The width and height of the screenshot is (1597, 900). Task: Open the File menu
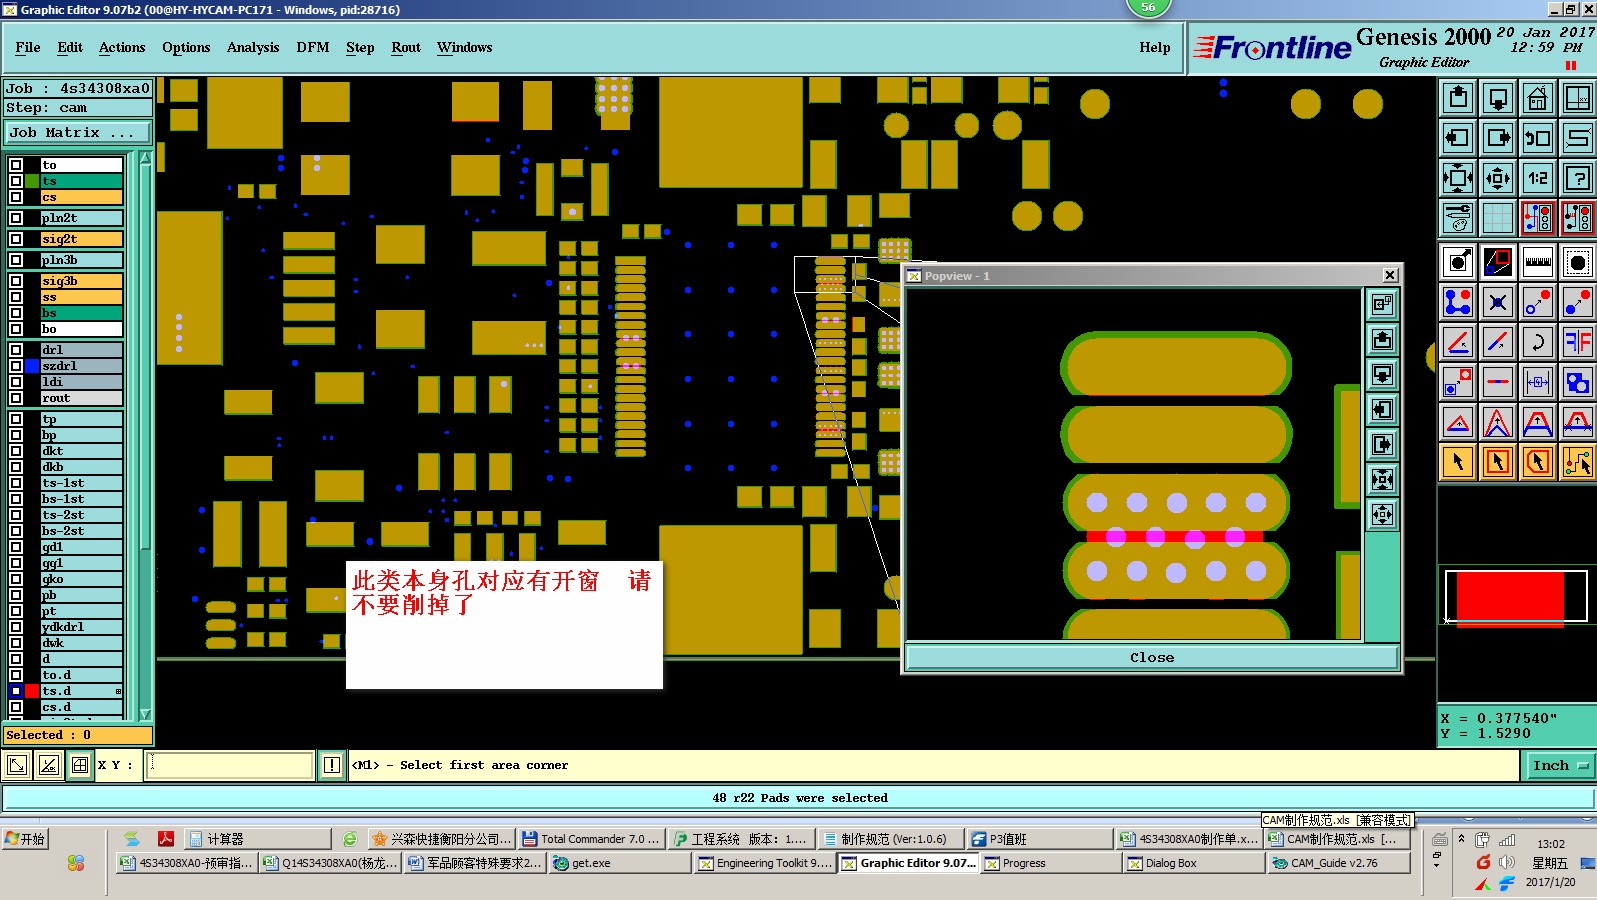point(28,47)
